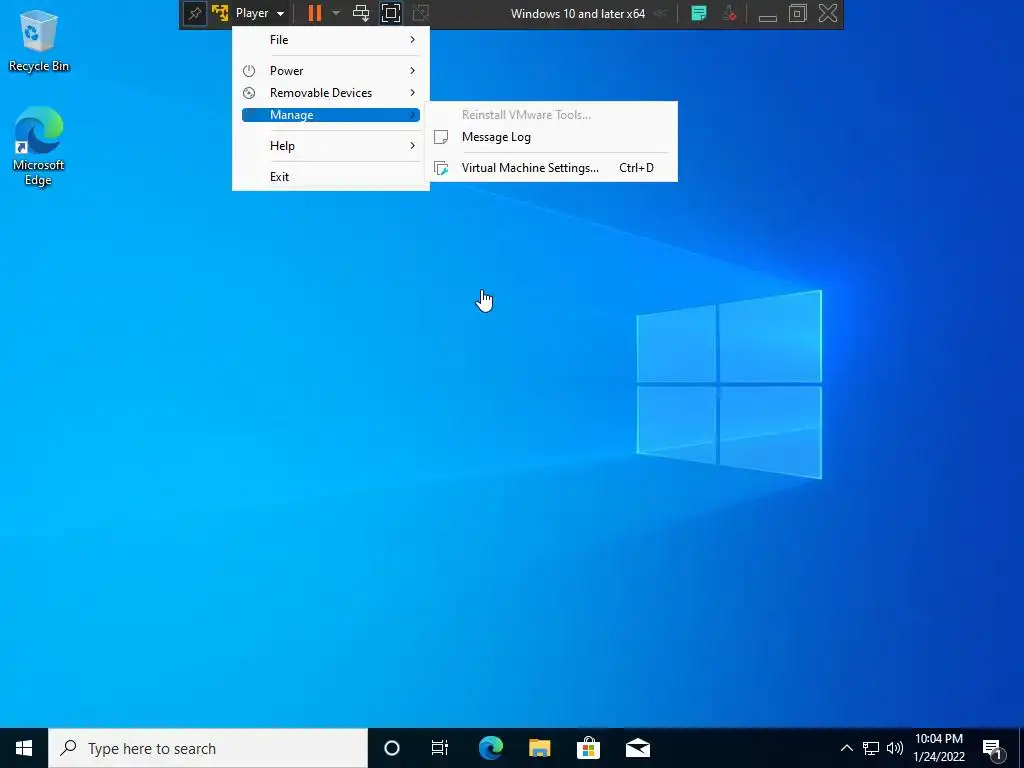Open the Help submenu
This screenshot has width=1024, height=768.
click(x=330, y=146)
